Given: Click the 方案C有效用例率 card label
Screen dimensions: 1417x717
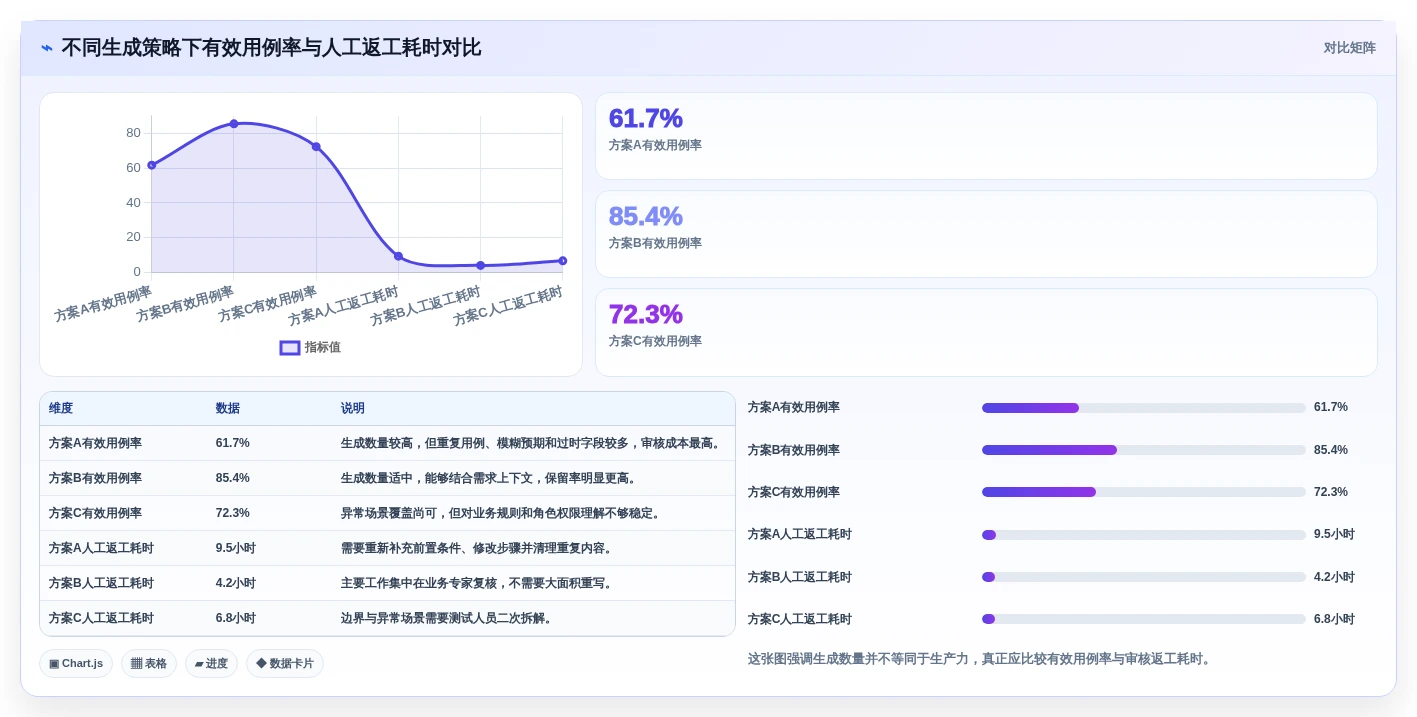Looking at the screenshot, I should [655, 341].
